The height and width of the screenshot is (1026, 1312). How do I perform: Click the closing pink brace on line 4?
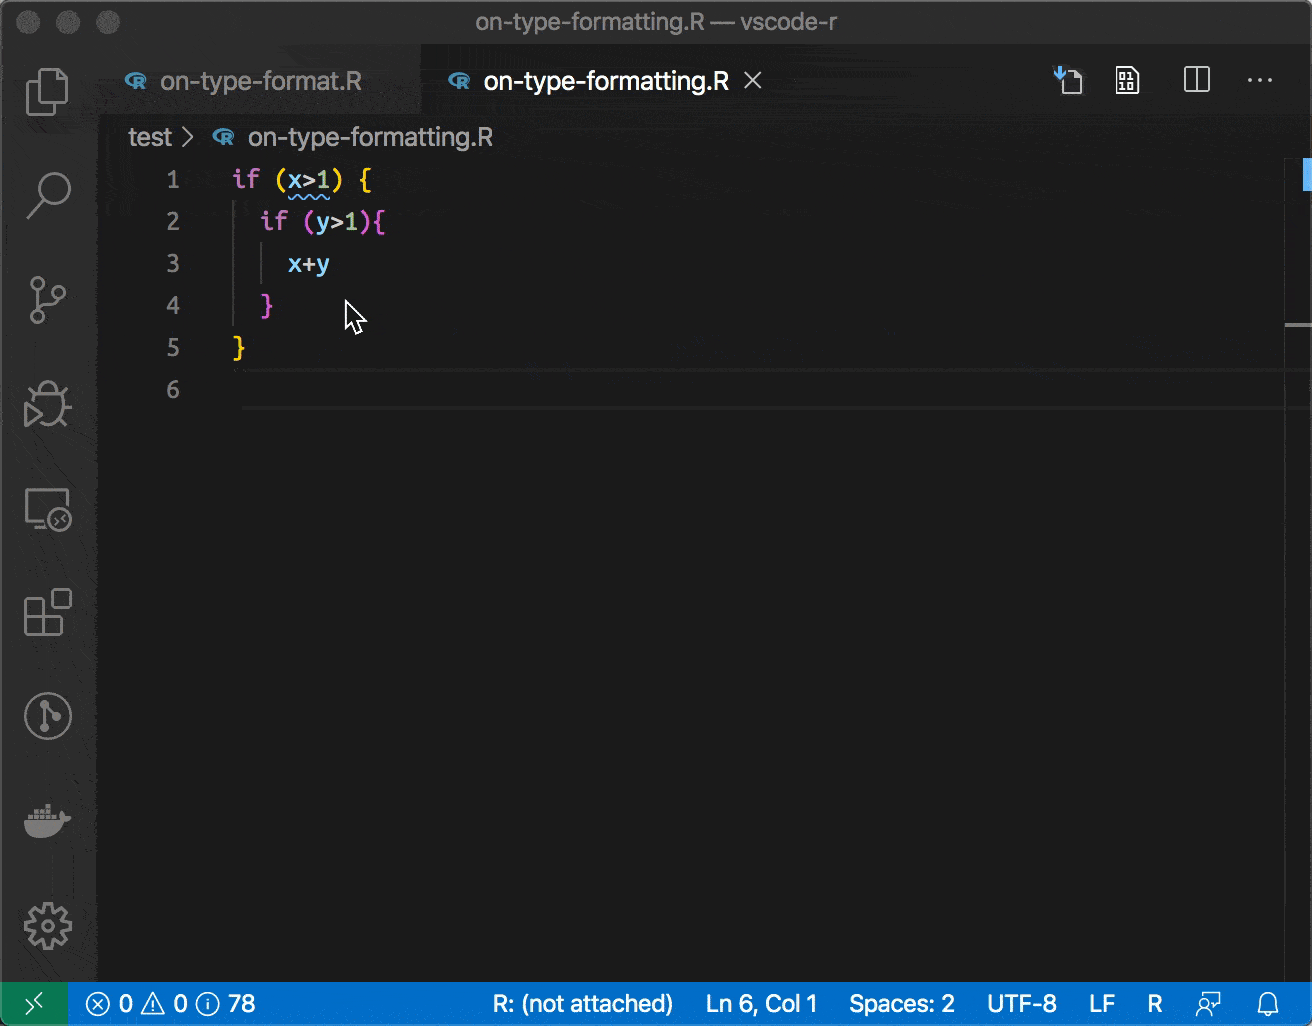(x=266, y=306)
